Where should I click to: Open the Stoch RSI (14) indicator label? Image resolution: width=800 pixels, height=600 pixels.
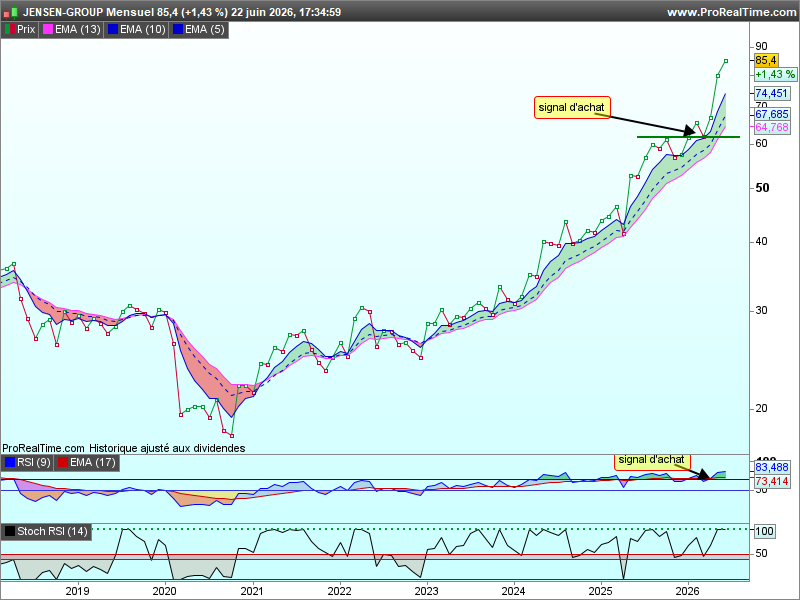pyautogui.click(x=52, y=531)
